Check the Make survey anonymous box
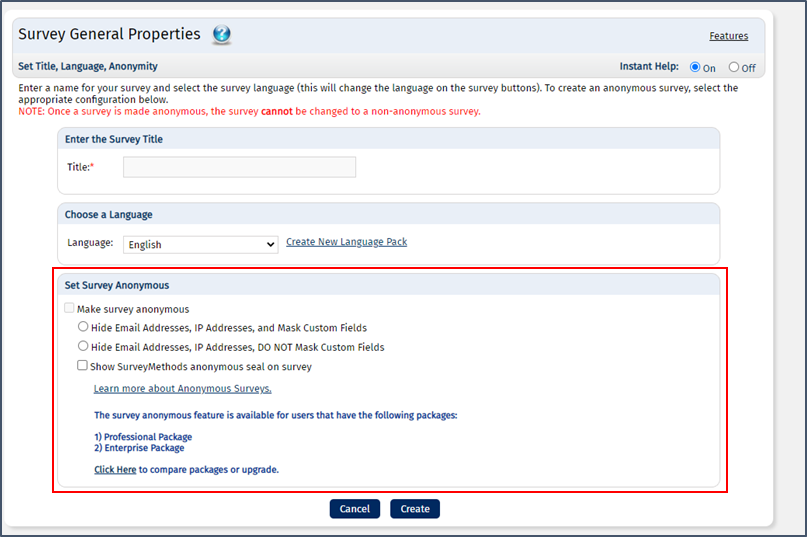This screenshot has height=537, width=807. [x=69, y=308]
